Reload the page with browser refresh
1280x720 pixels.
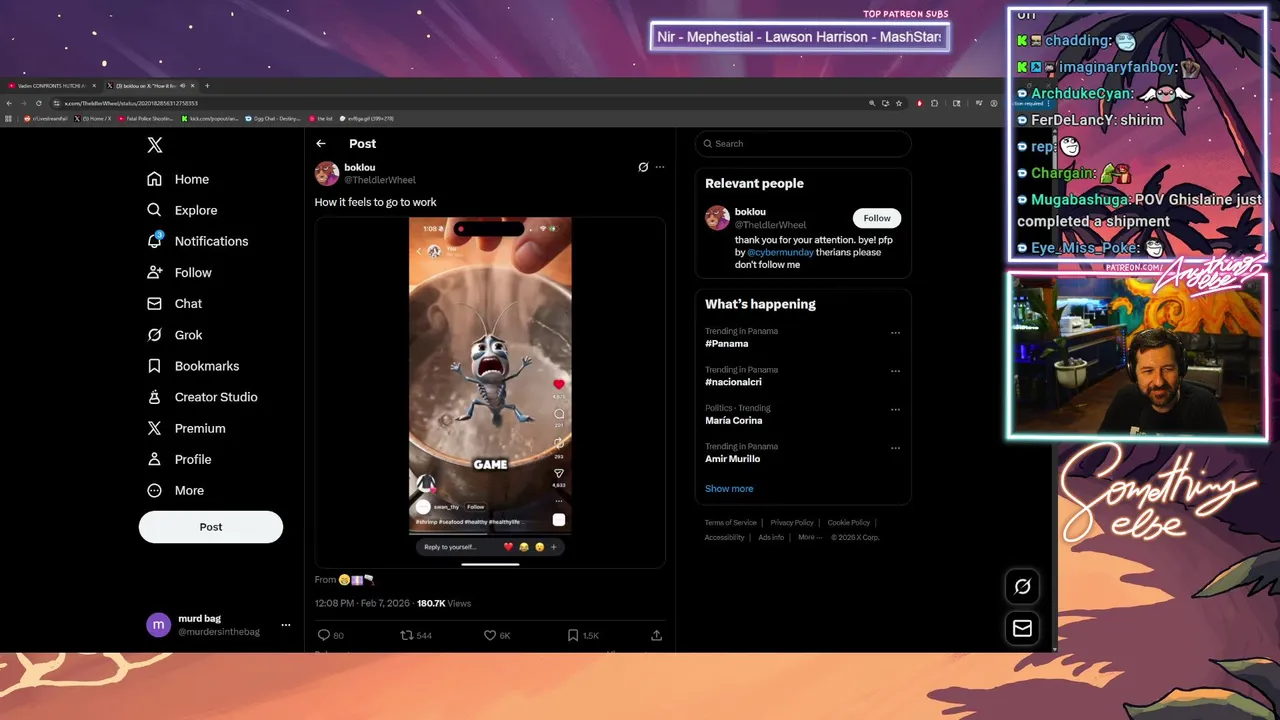[x=39, y=103]
